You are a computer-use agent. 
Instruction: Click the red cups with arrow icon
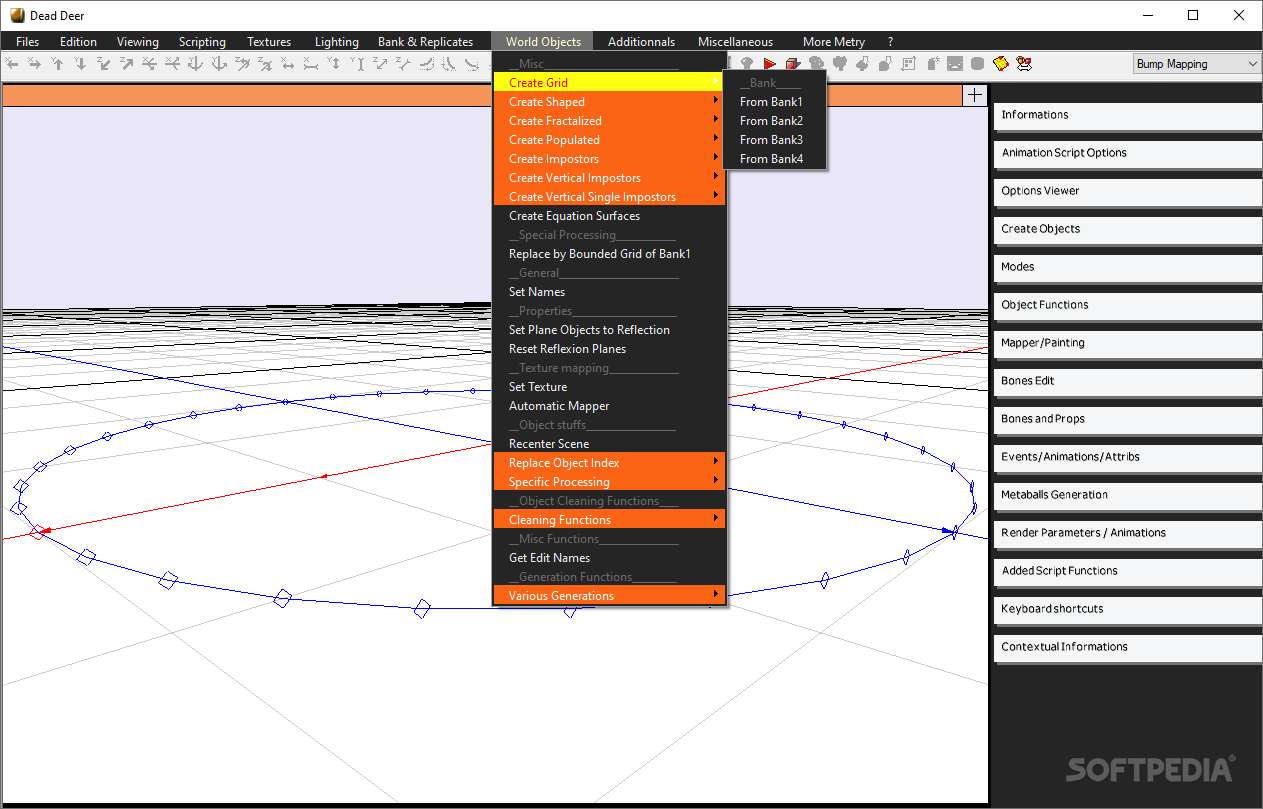pos(1024,63)
